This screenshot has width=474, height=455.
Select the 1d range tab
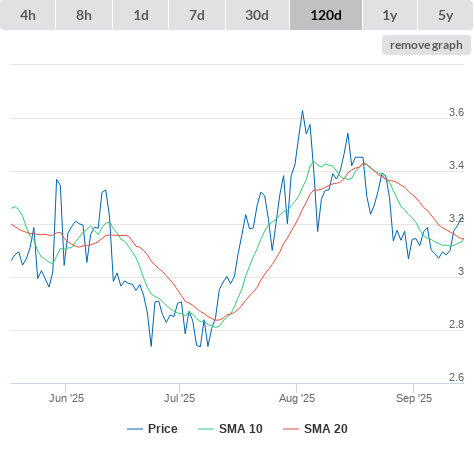pyautogui.click(x=141, y=15)
